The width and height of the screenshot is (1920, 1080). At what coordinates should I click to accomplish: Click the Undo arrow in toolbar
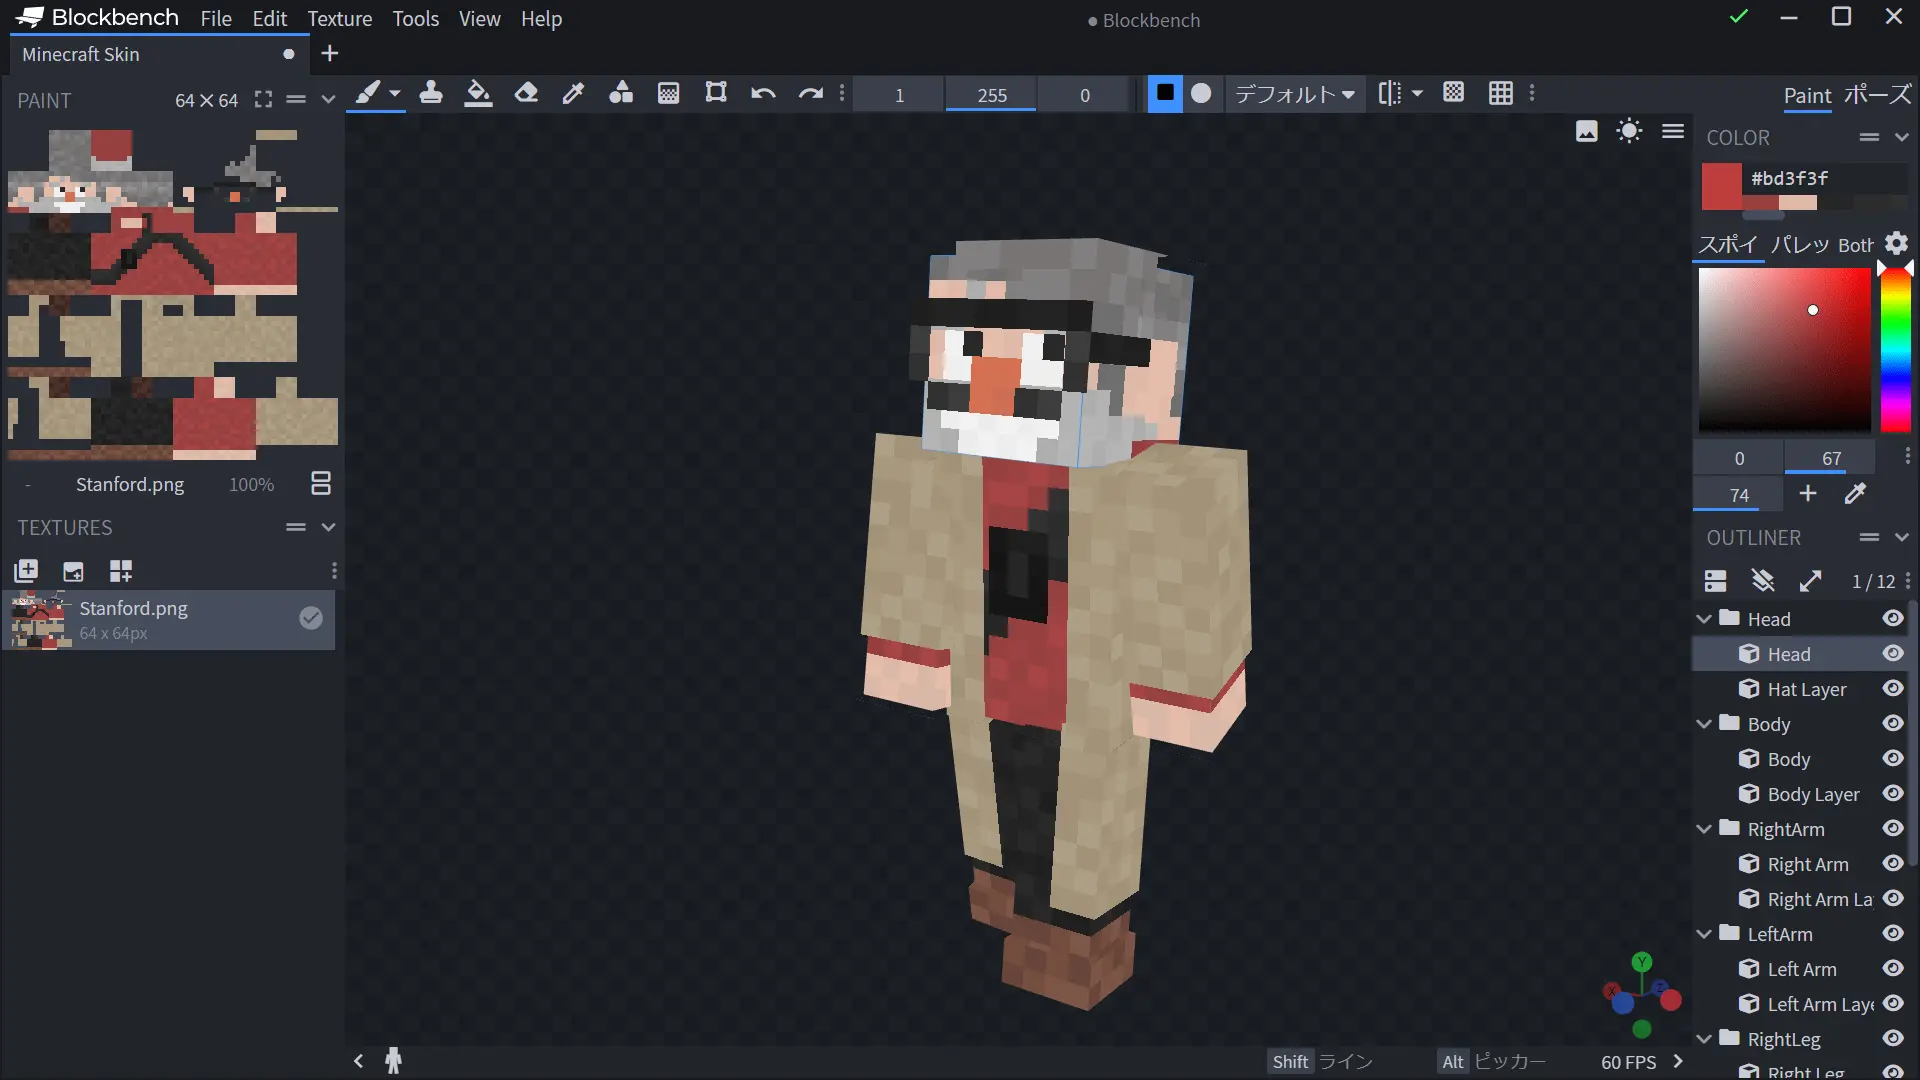point(763,94)
